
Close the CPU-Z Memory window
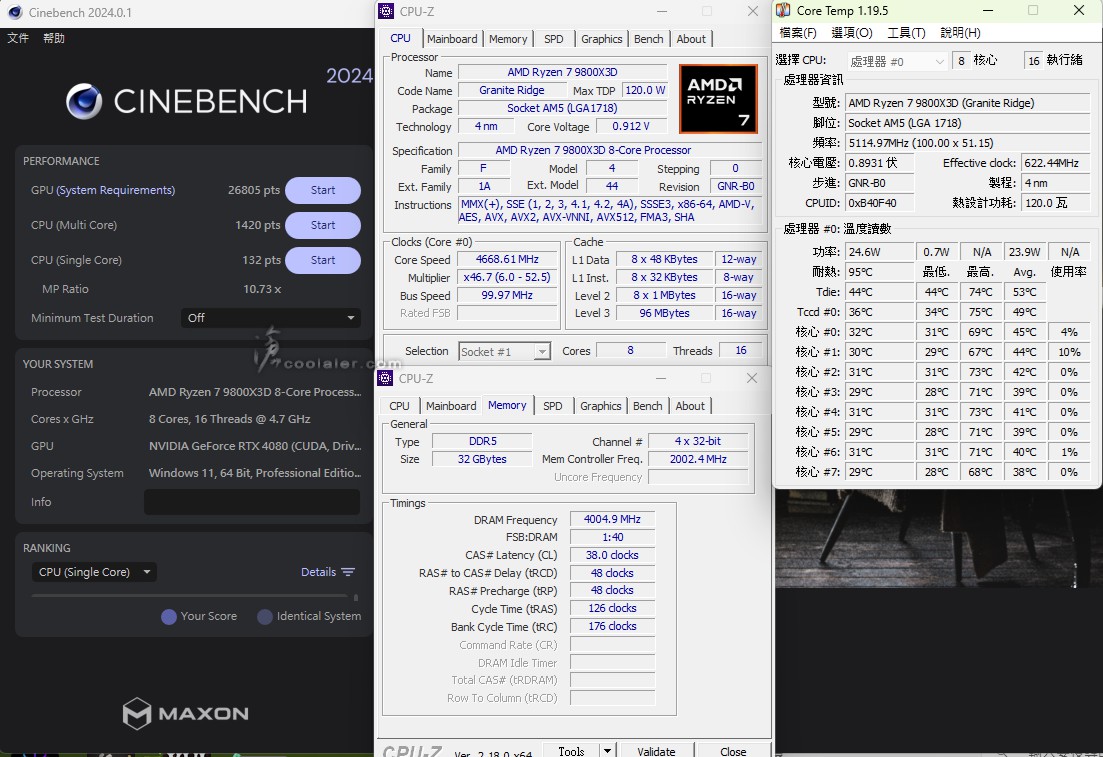[x=752, y=378]
